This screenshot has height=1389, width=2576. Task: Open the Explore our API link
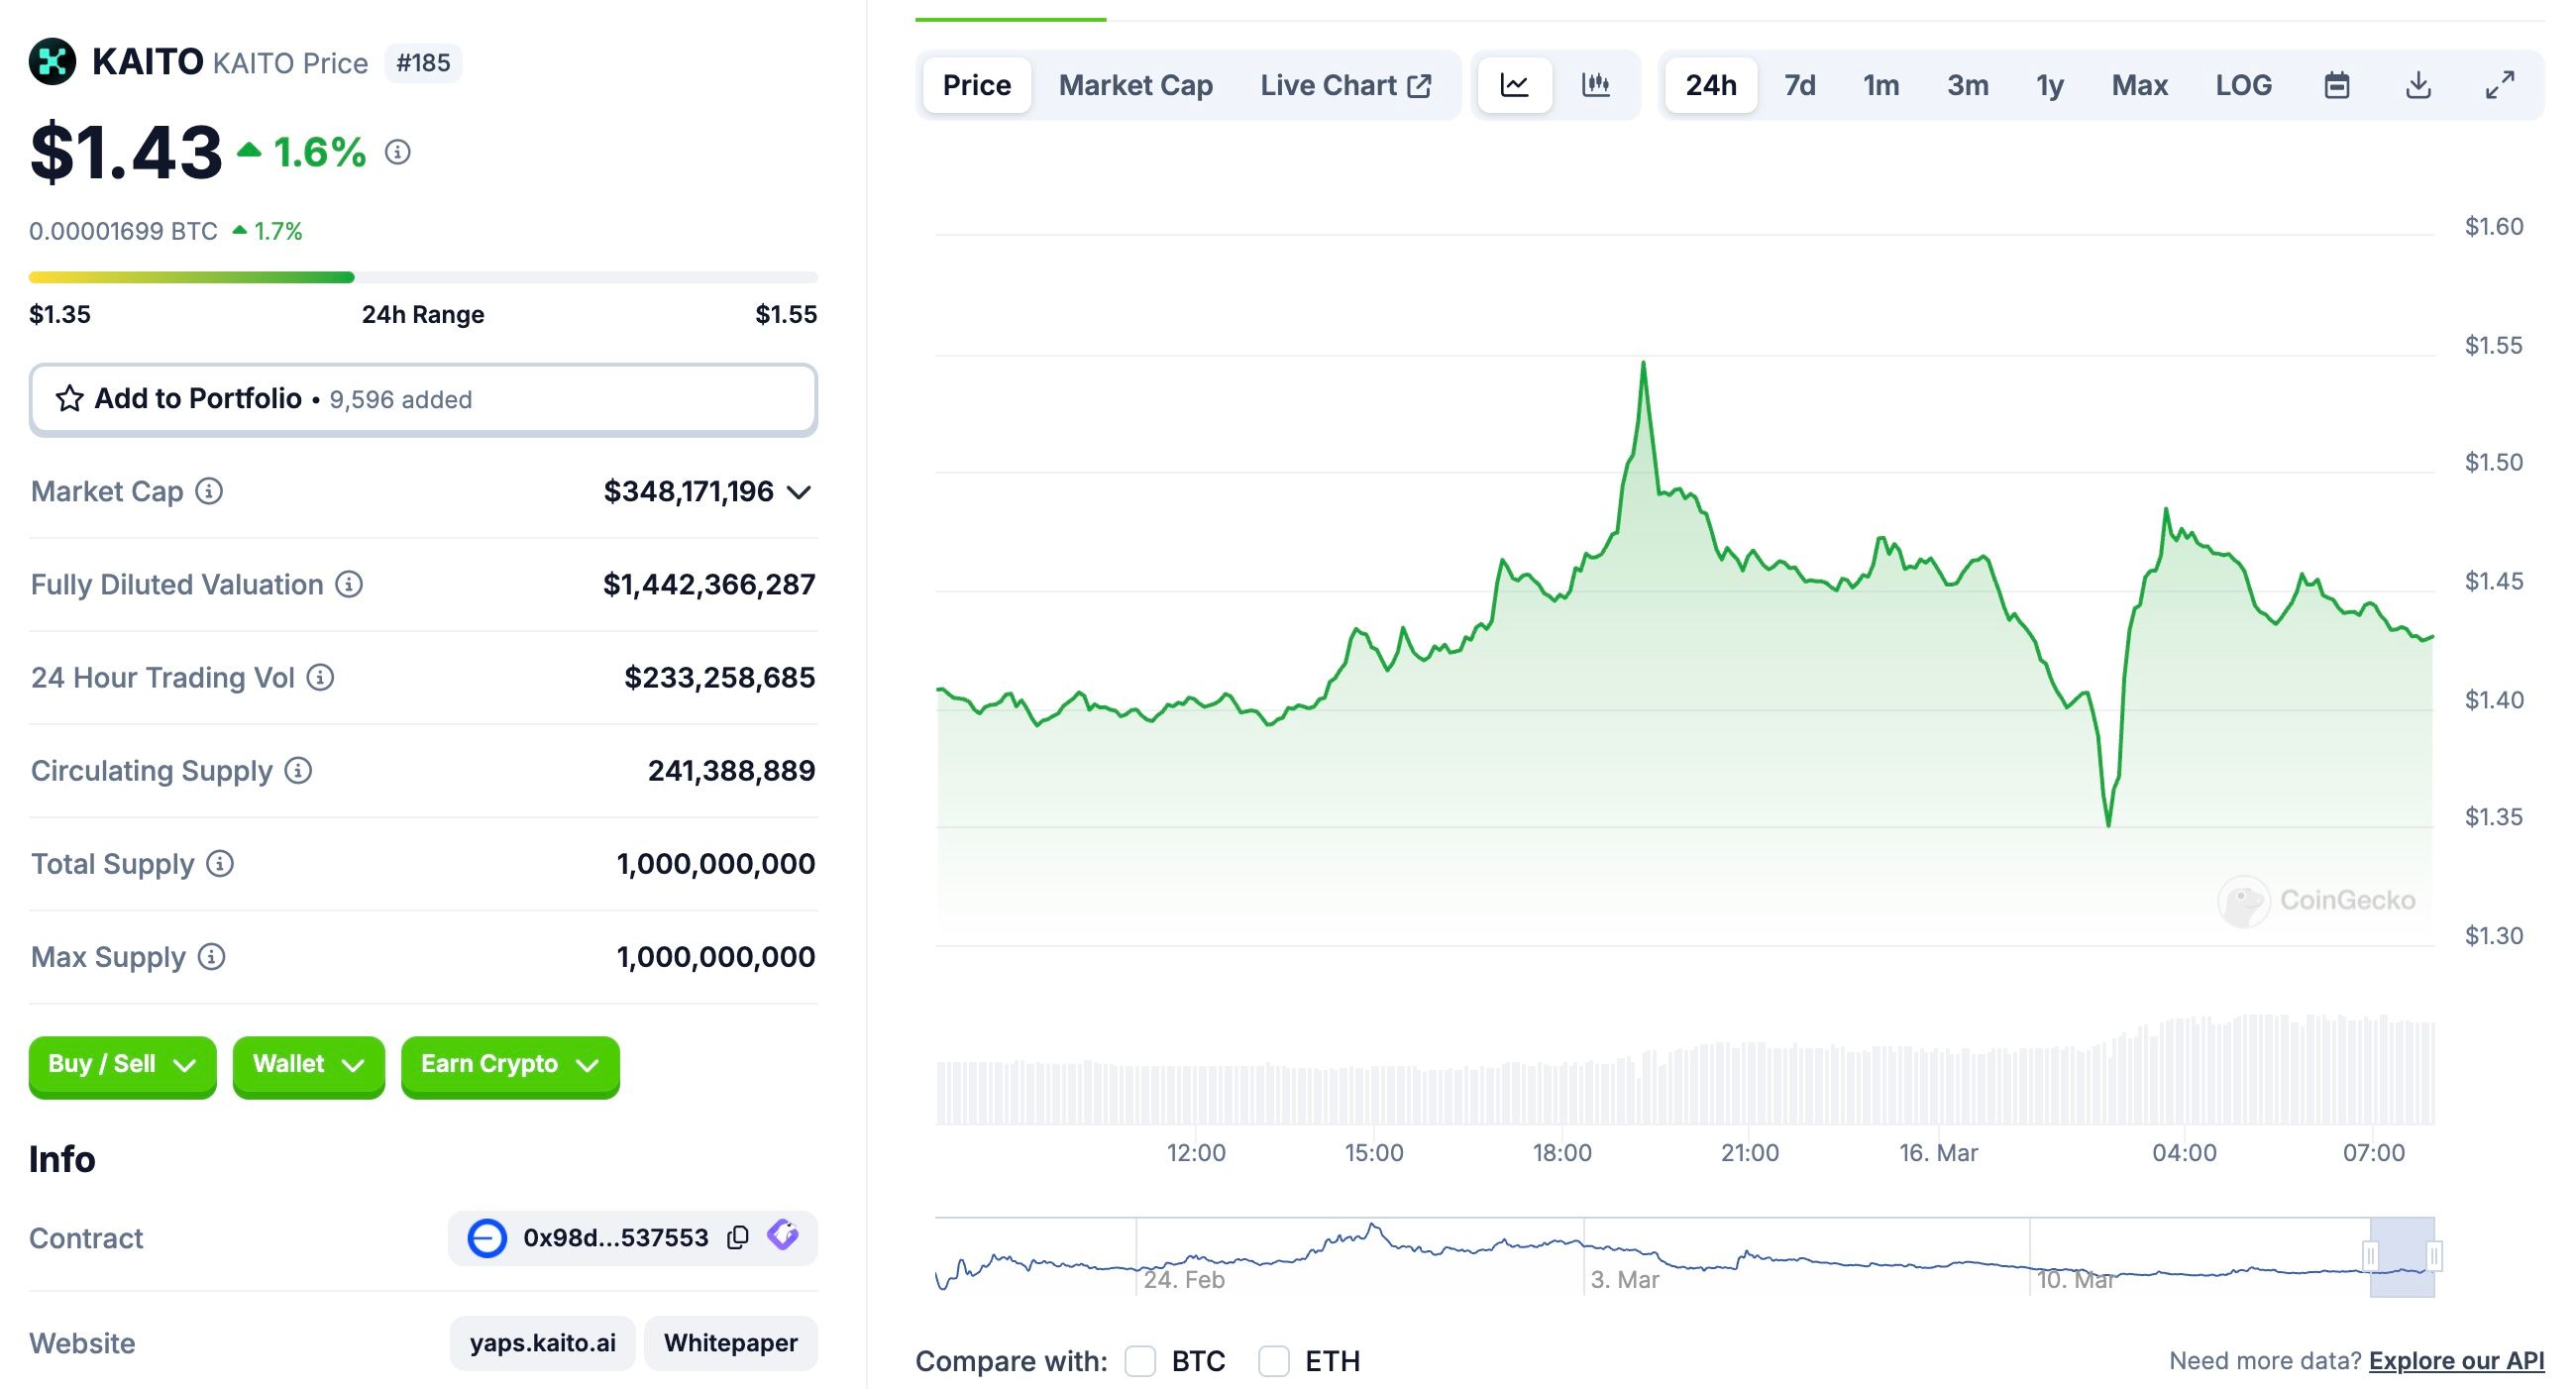tap(2456, 1361)
